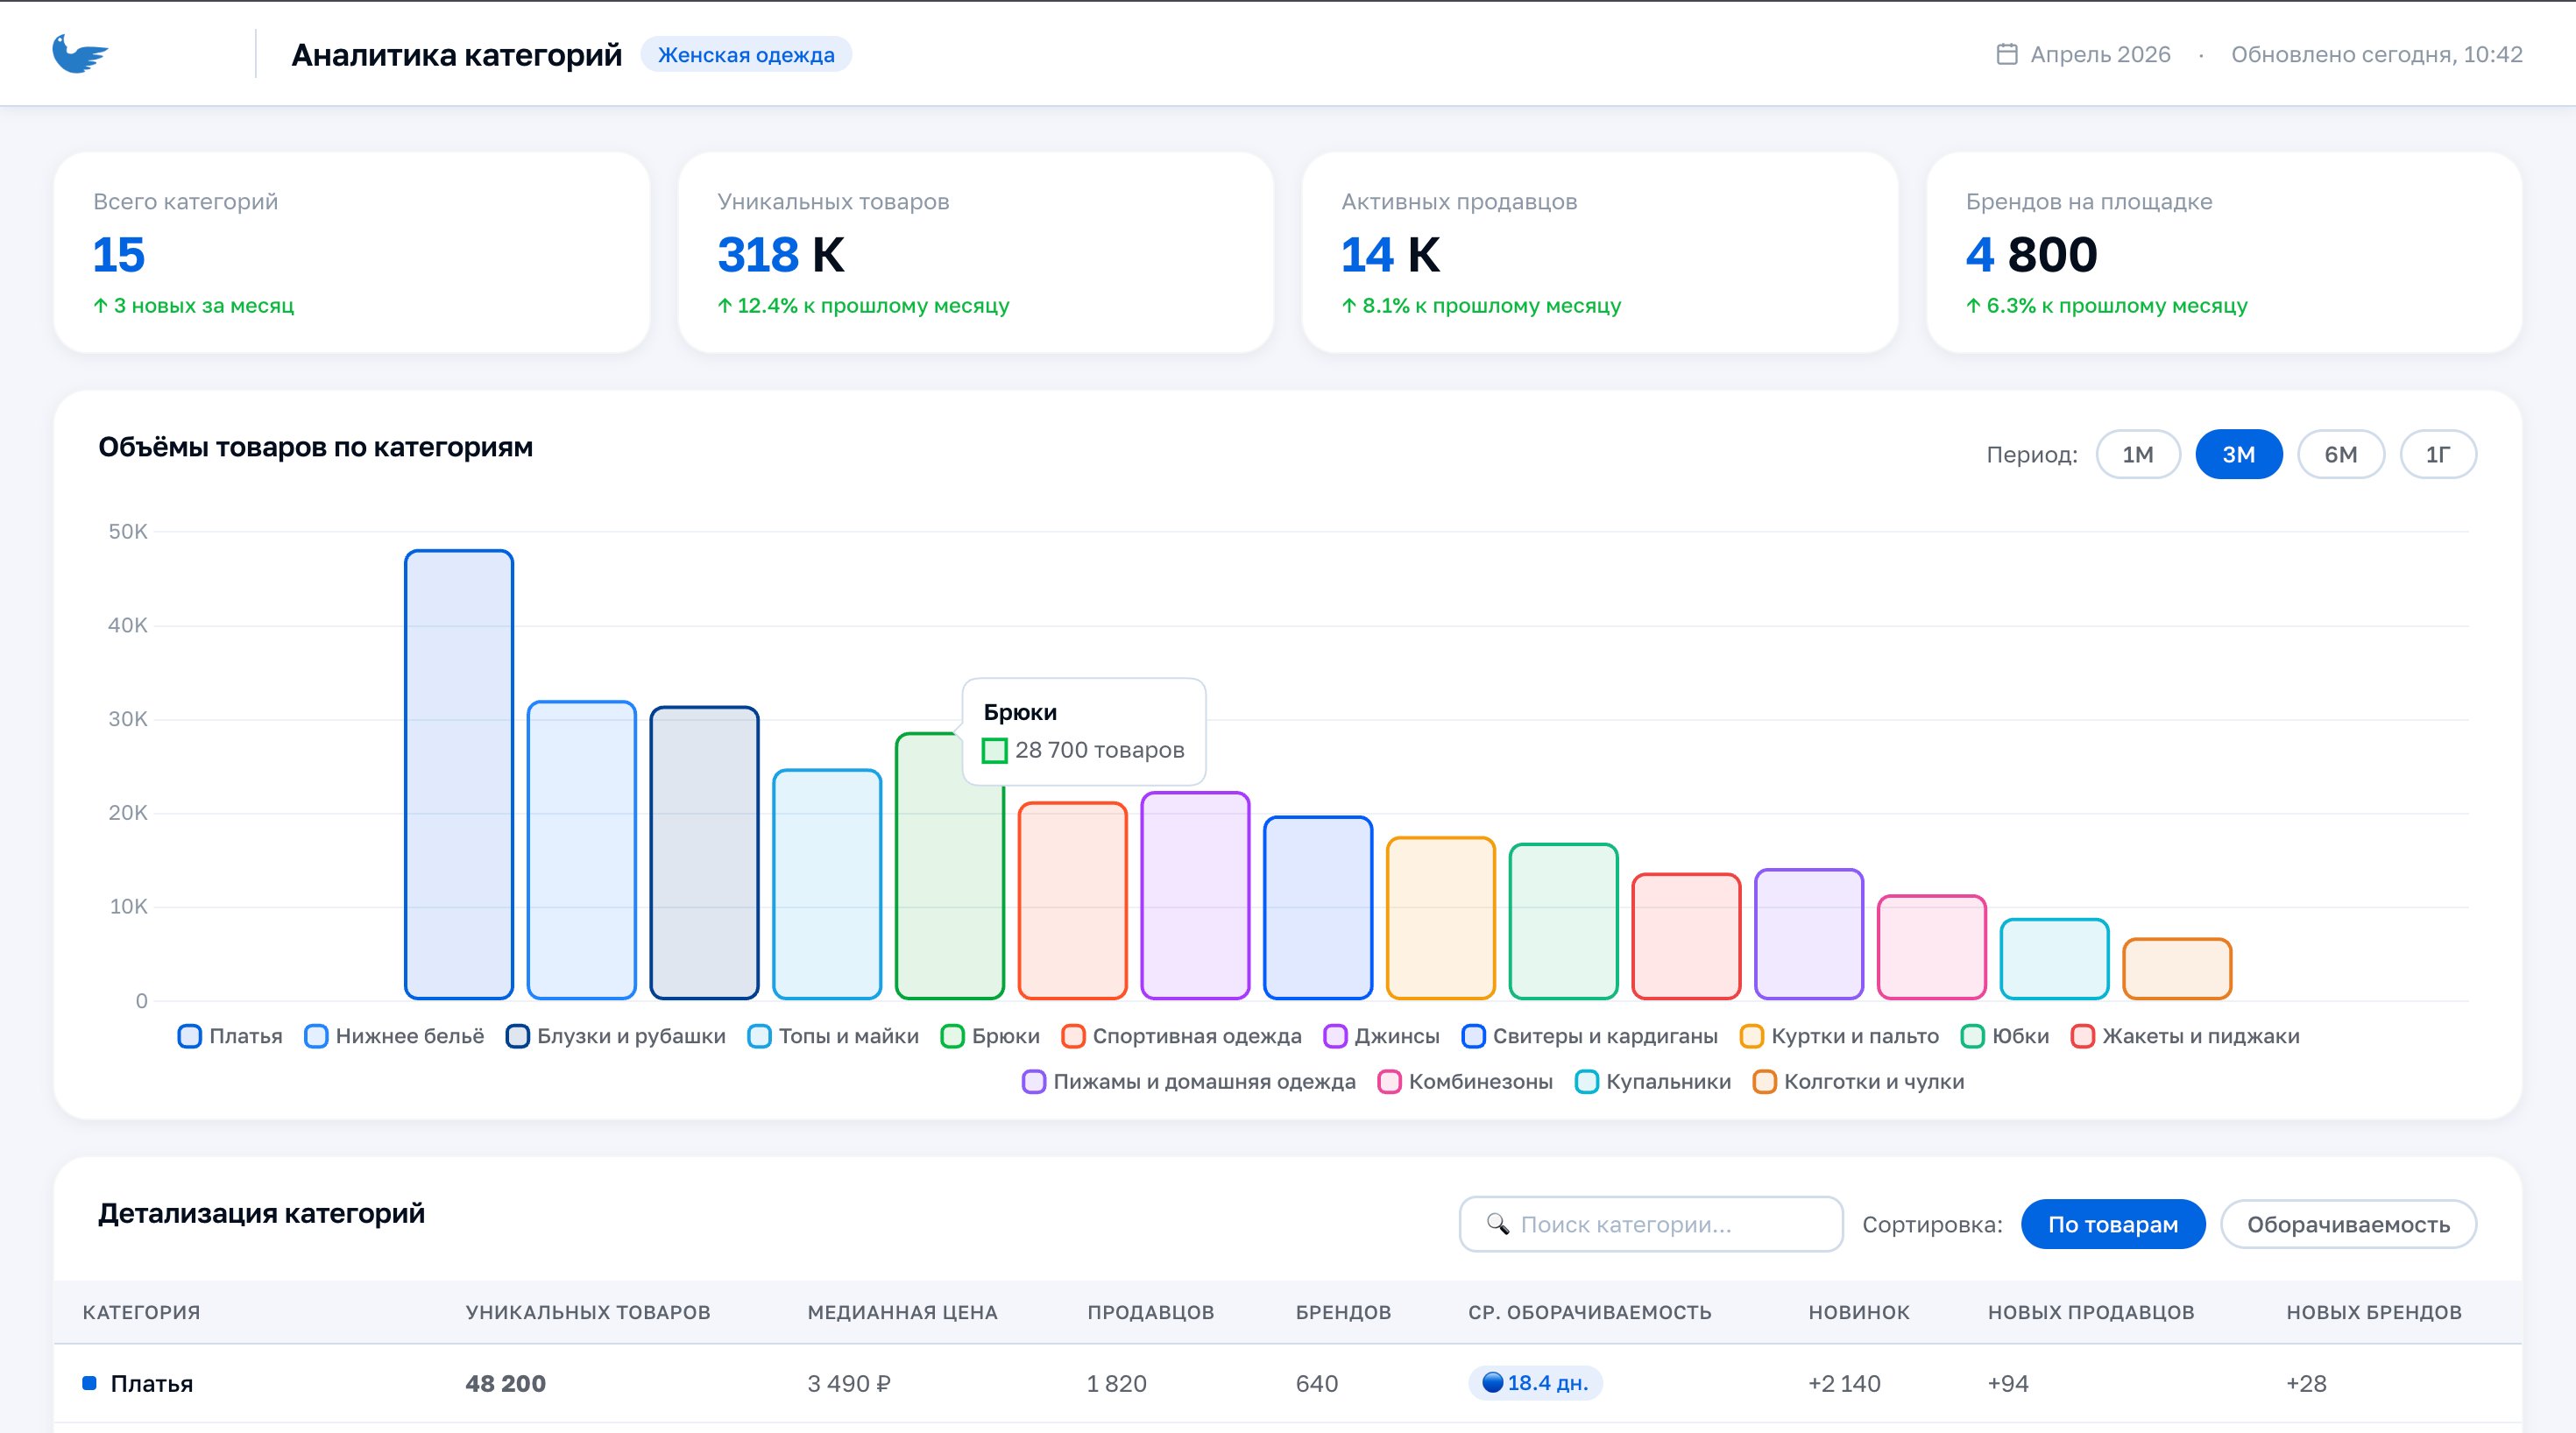Viewport: 2576px width, 1433px height.
Task: Toggle Платья series in chart legend
Action: point(230,1036)
